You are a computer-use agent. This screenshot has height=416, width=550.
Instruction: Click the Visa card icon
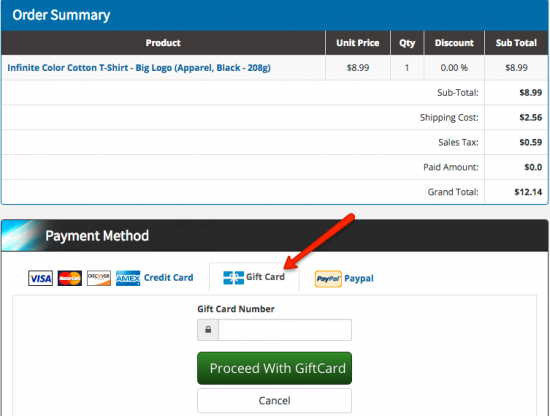[40, 278]
